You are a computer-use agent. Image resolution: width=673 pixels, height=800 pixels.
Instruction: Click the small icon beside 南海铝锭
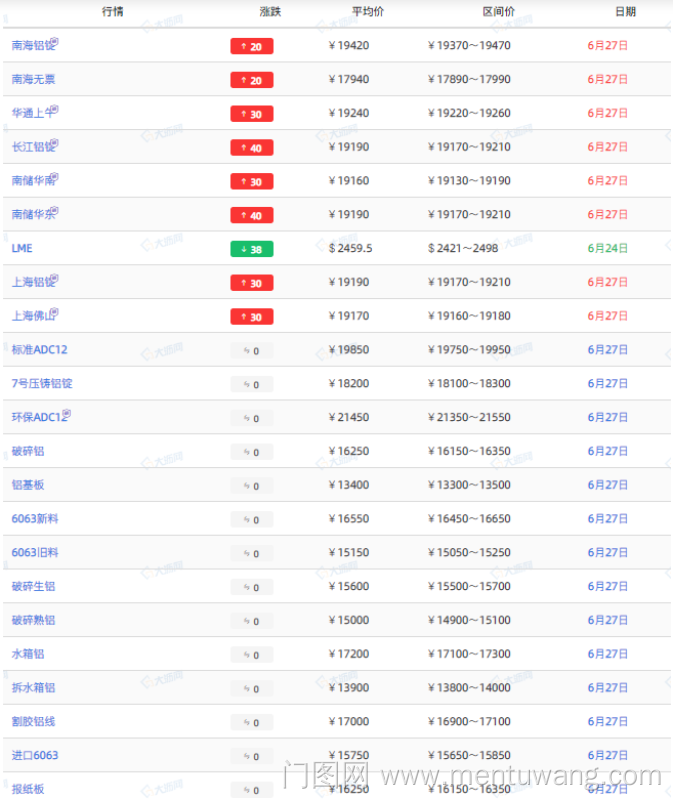point(55,42)
